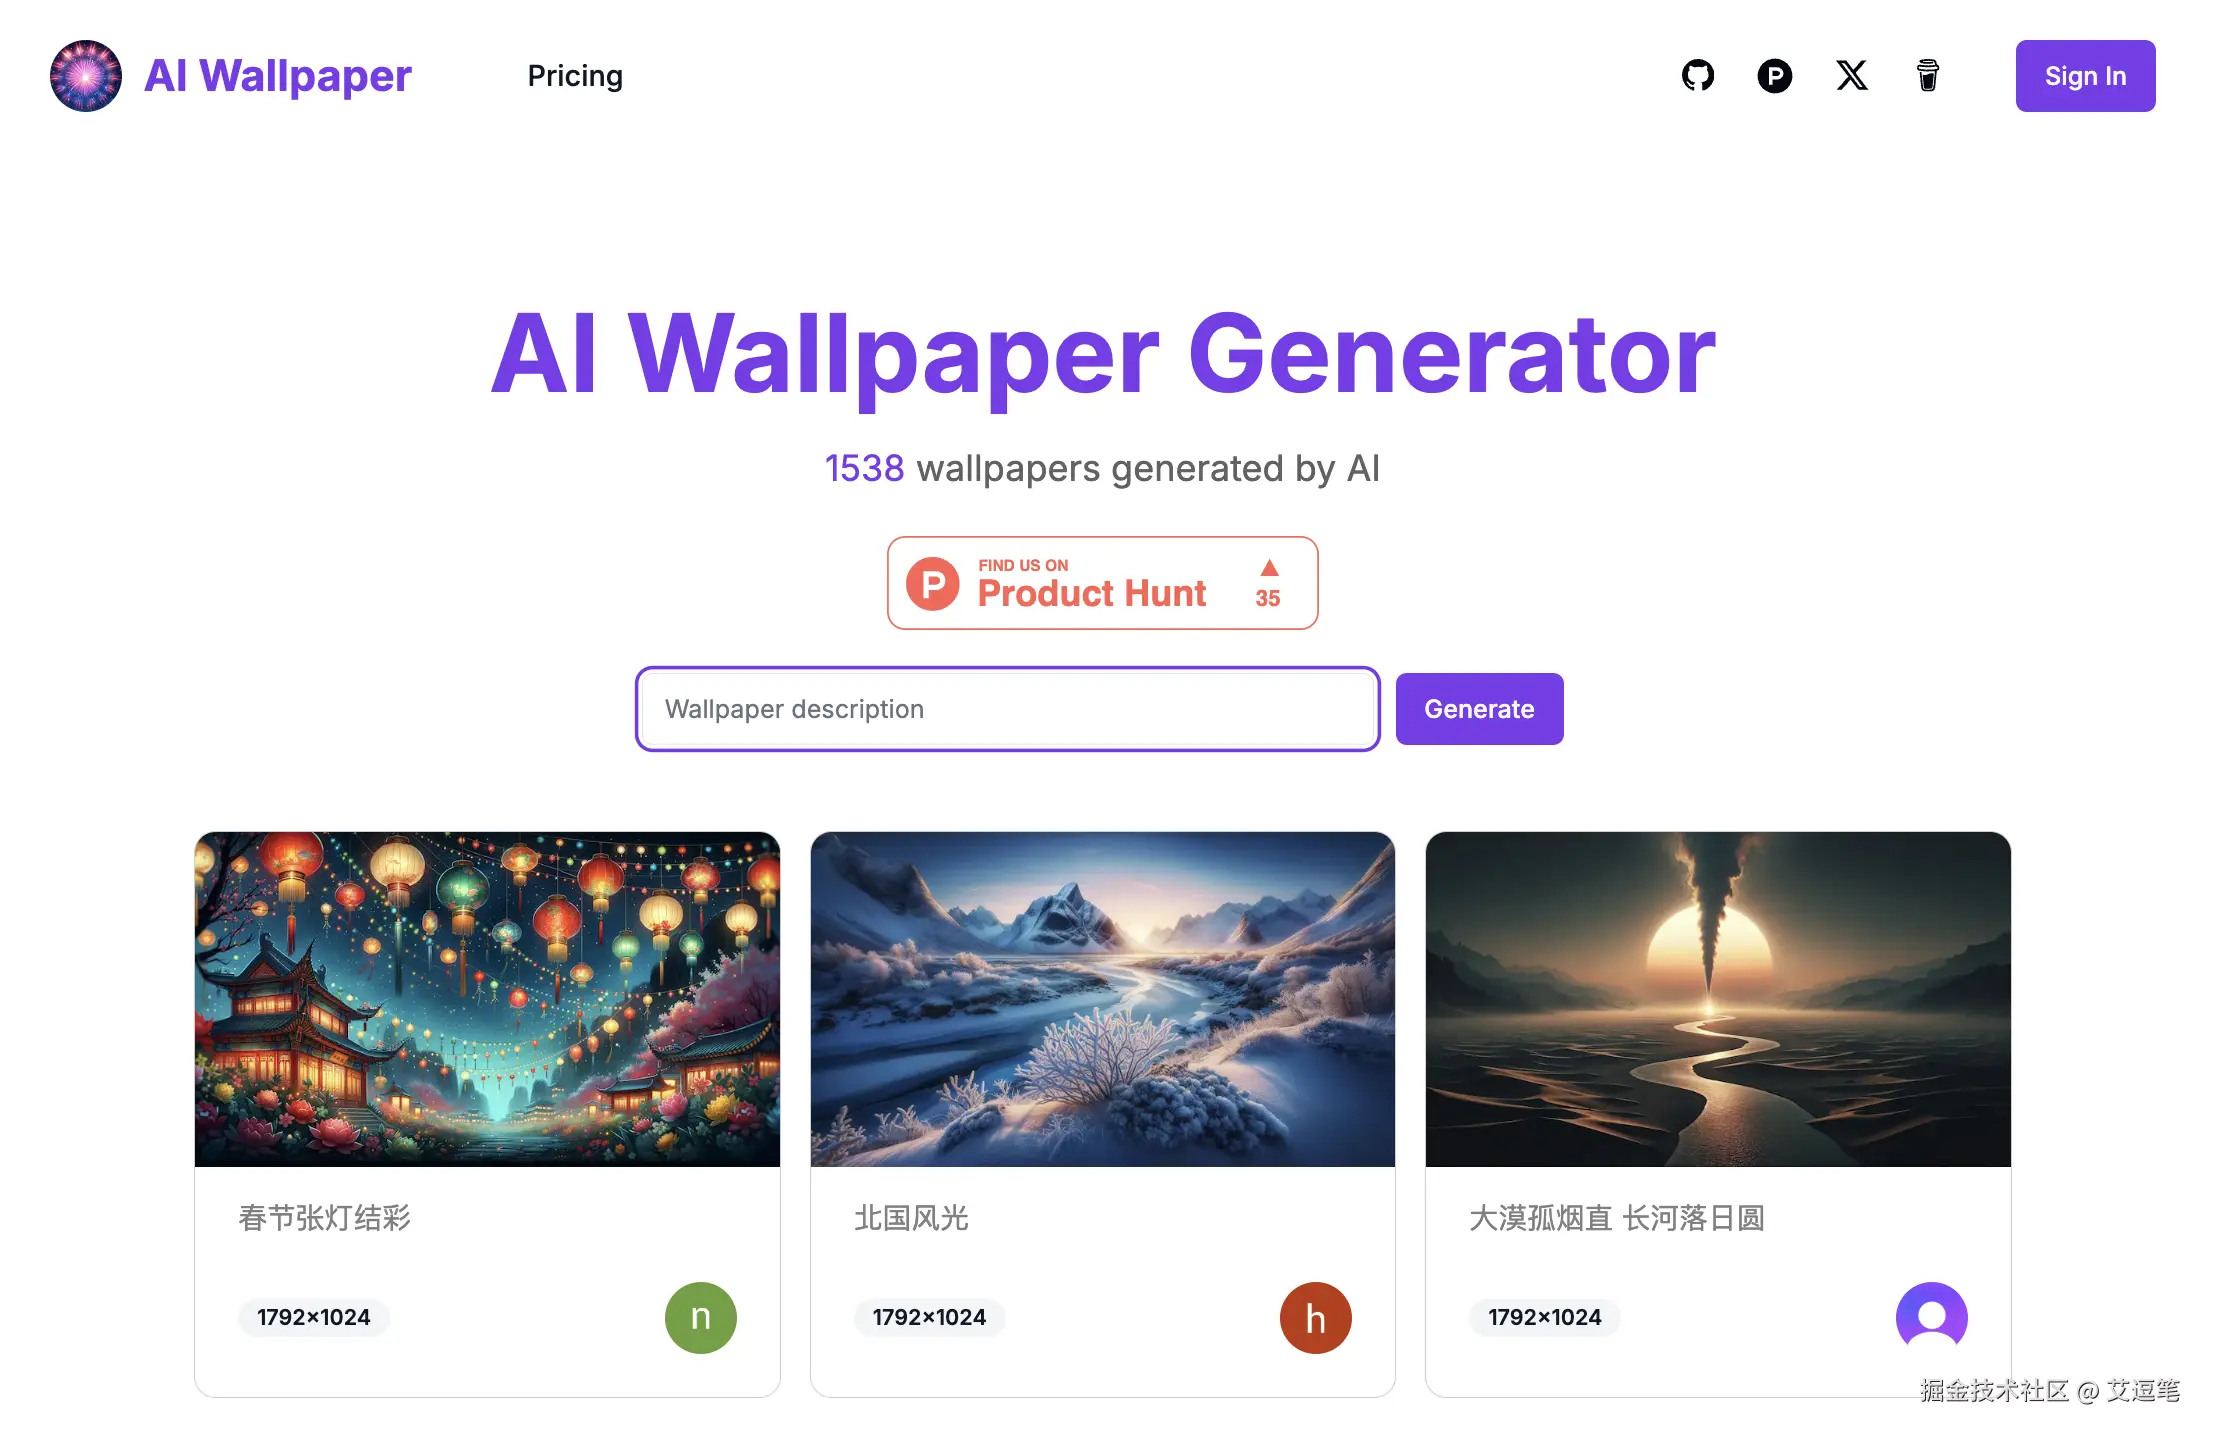Screen dimensions: 2216x1440
Task: Open the Pricing menu item
Action: (x=575, y=76)
